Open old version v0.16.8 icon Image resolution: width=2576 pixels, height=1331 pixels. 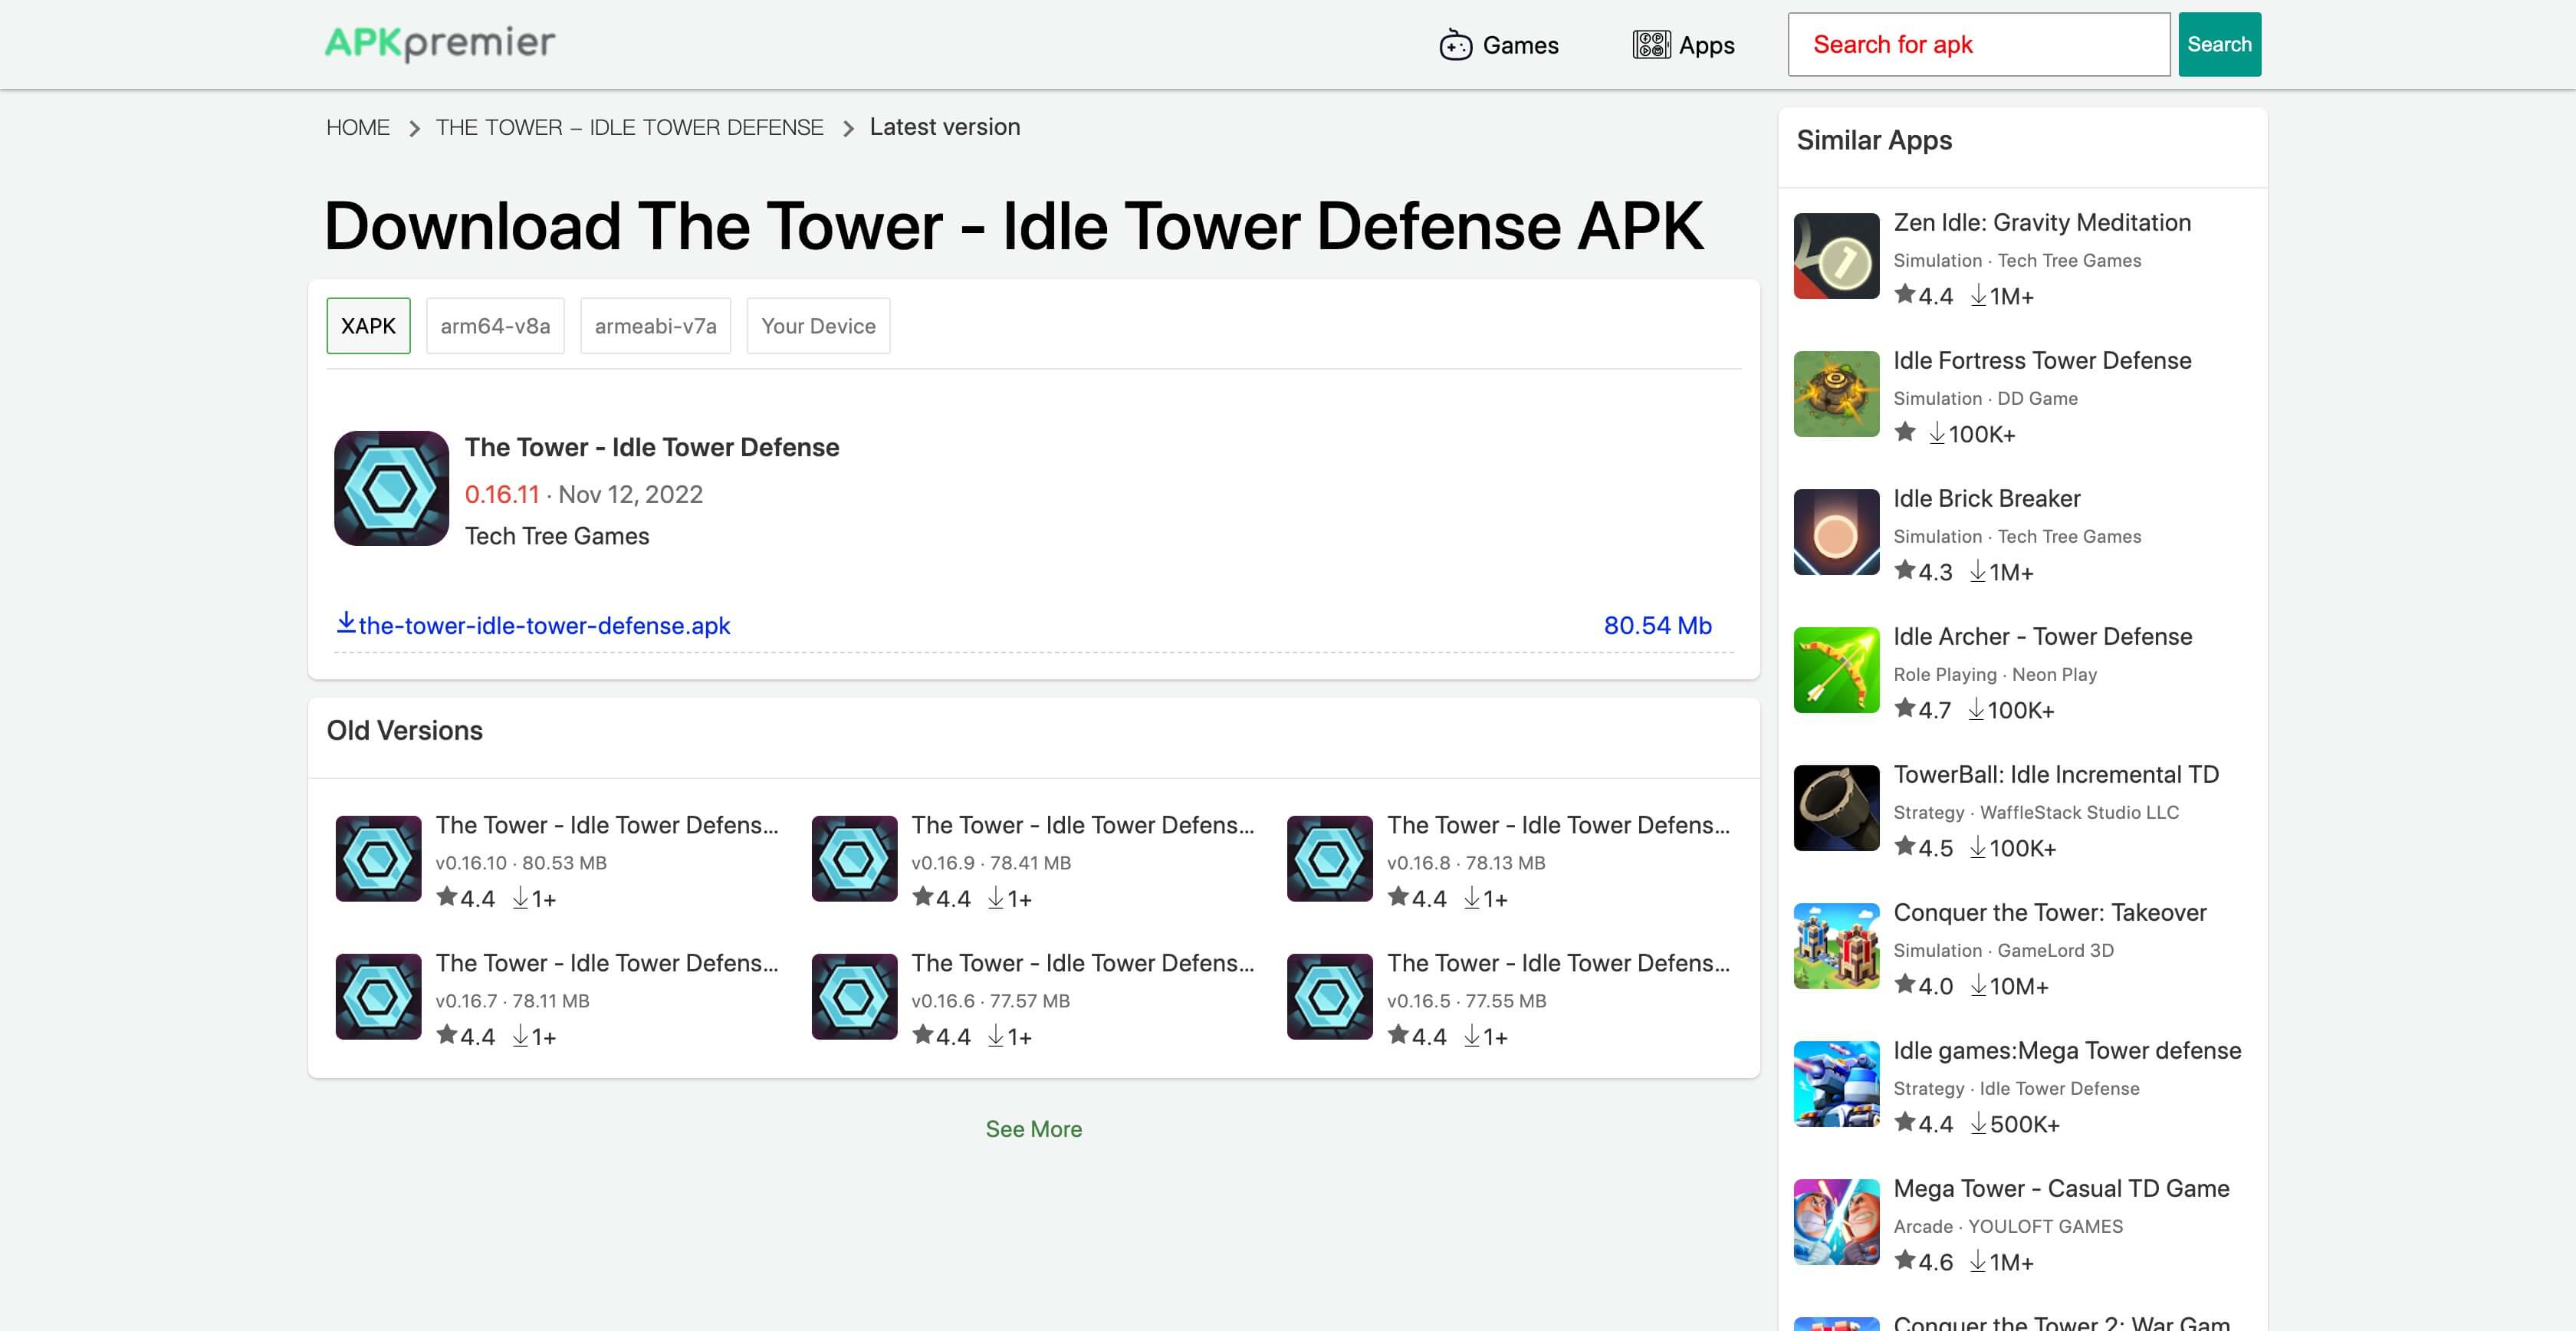[x=1329, y=859]
